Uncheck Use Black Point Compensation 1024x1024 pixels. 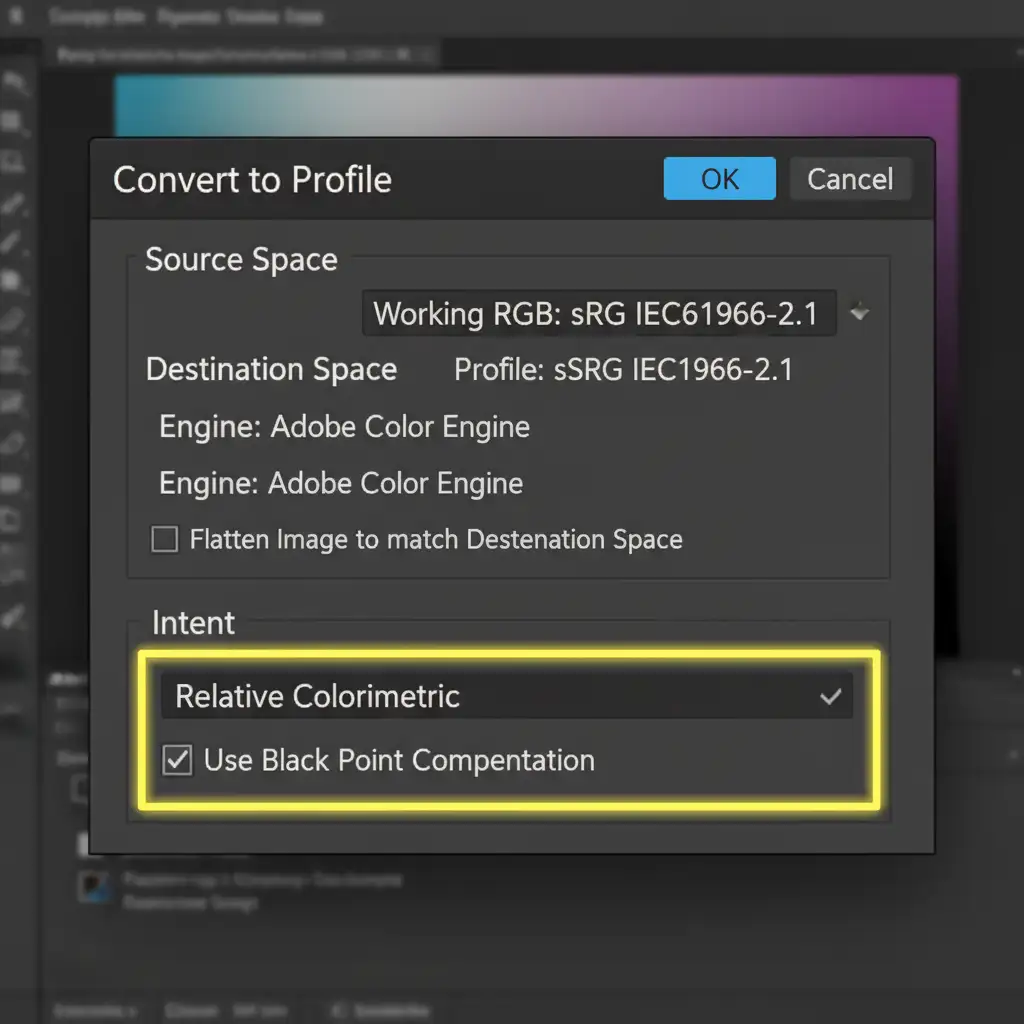[x=177, y=761]
